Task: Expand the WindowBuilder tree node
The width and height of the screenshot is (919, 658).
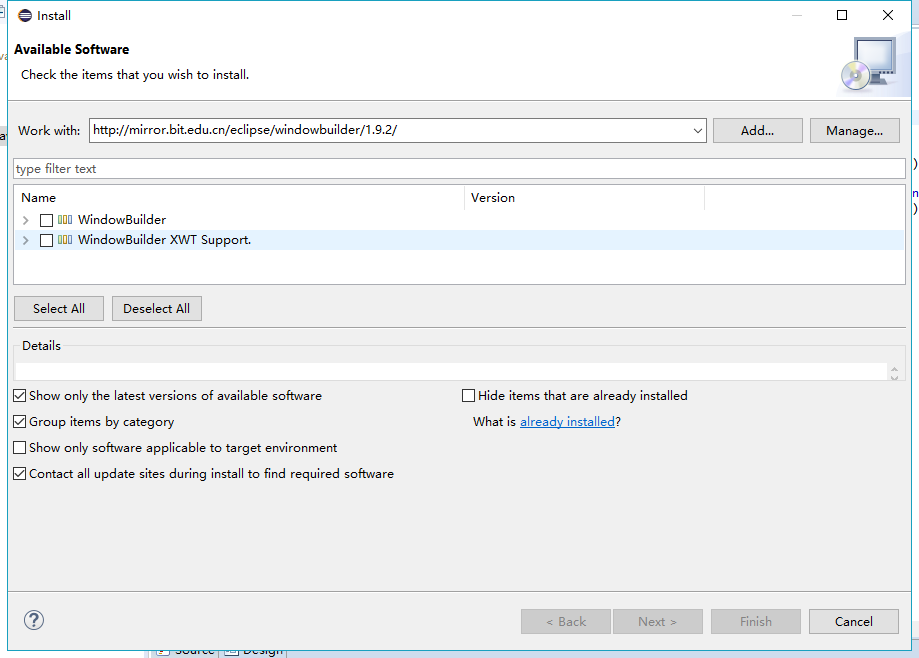Action: point(25,220)
